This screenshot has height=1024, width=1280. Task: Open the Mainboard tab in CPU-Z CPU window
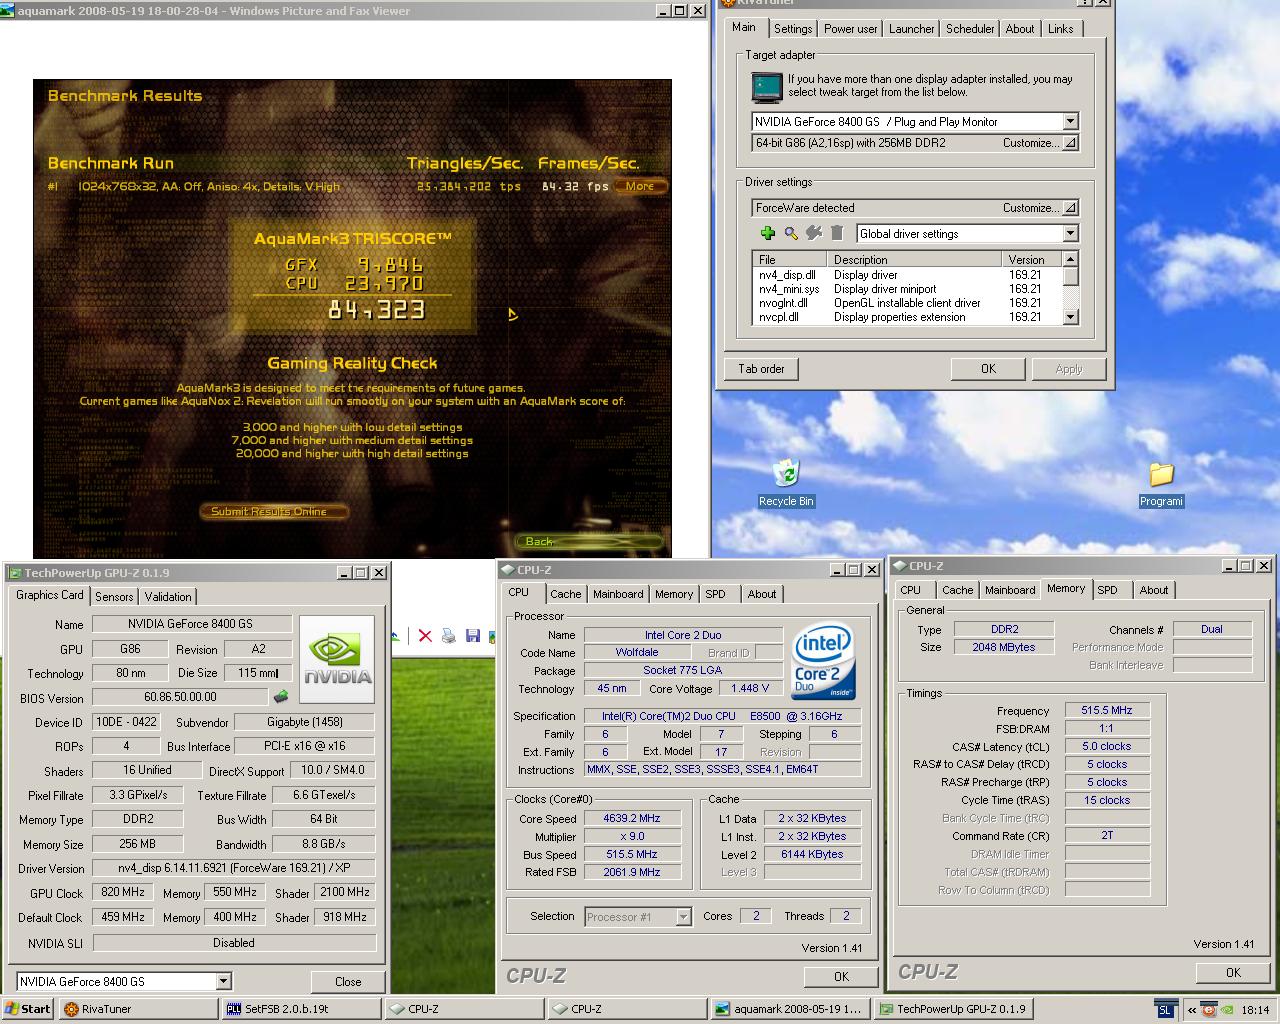tap(618, 594)
